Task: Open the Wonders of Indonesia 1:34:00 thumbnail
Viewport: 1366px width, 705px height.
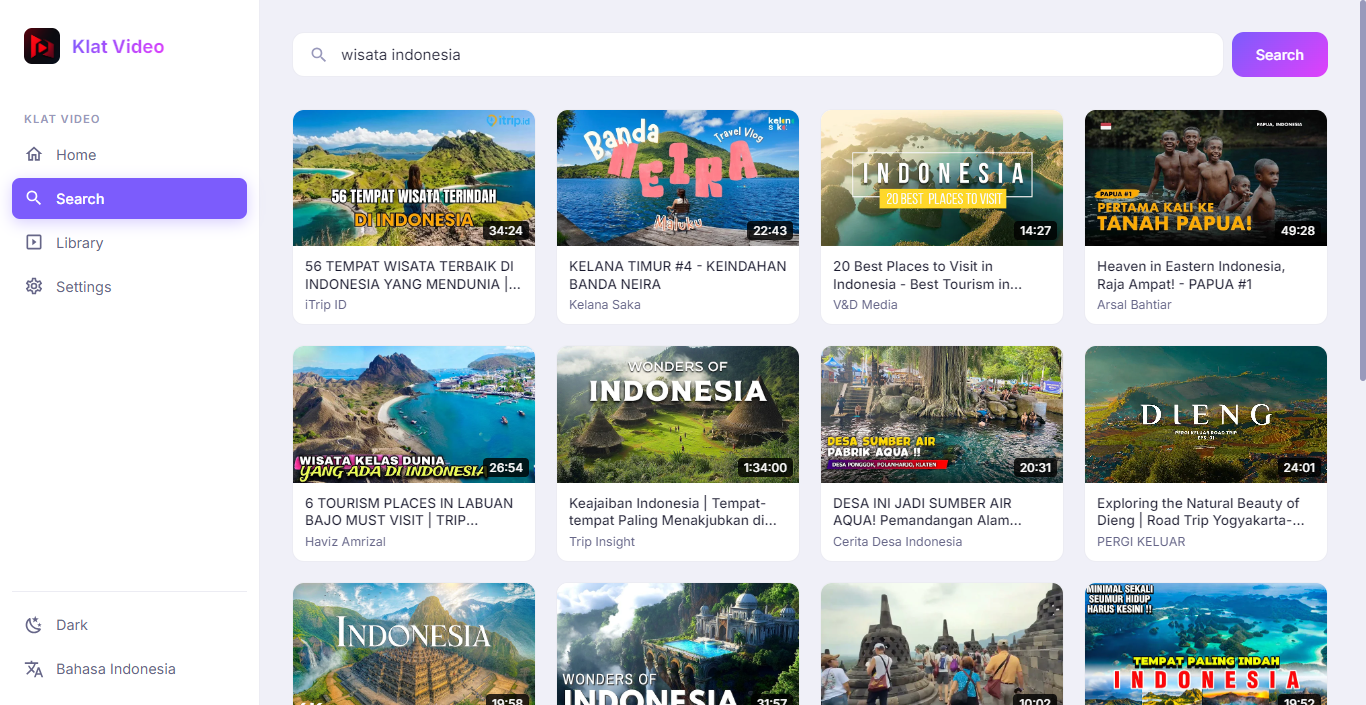Action: click(x=678, y=414)
